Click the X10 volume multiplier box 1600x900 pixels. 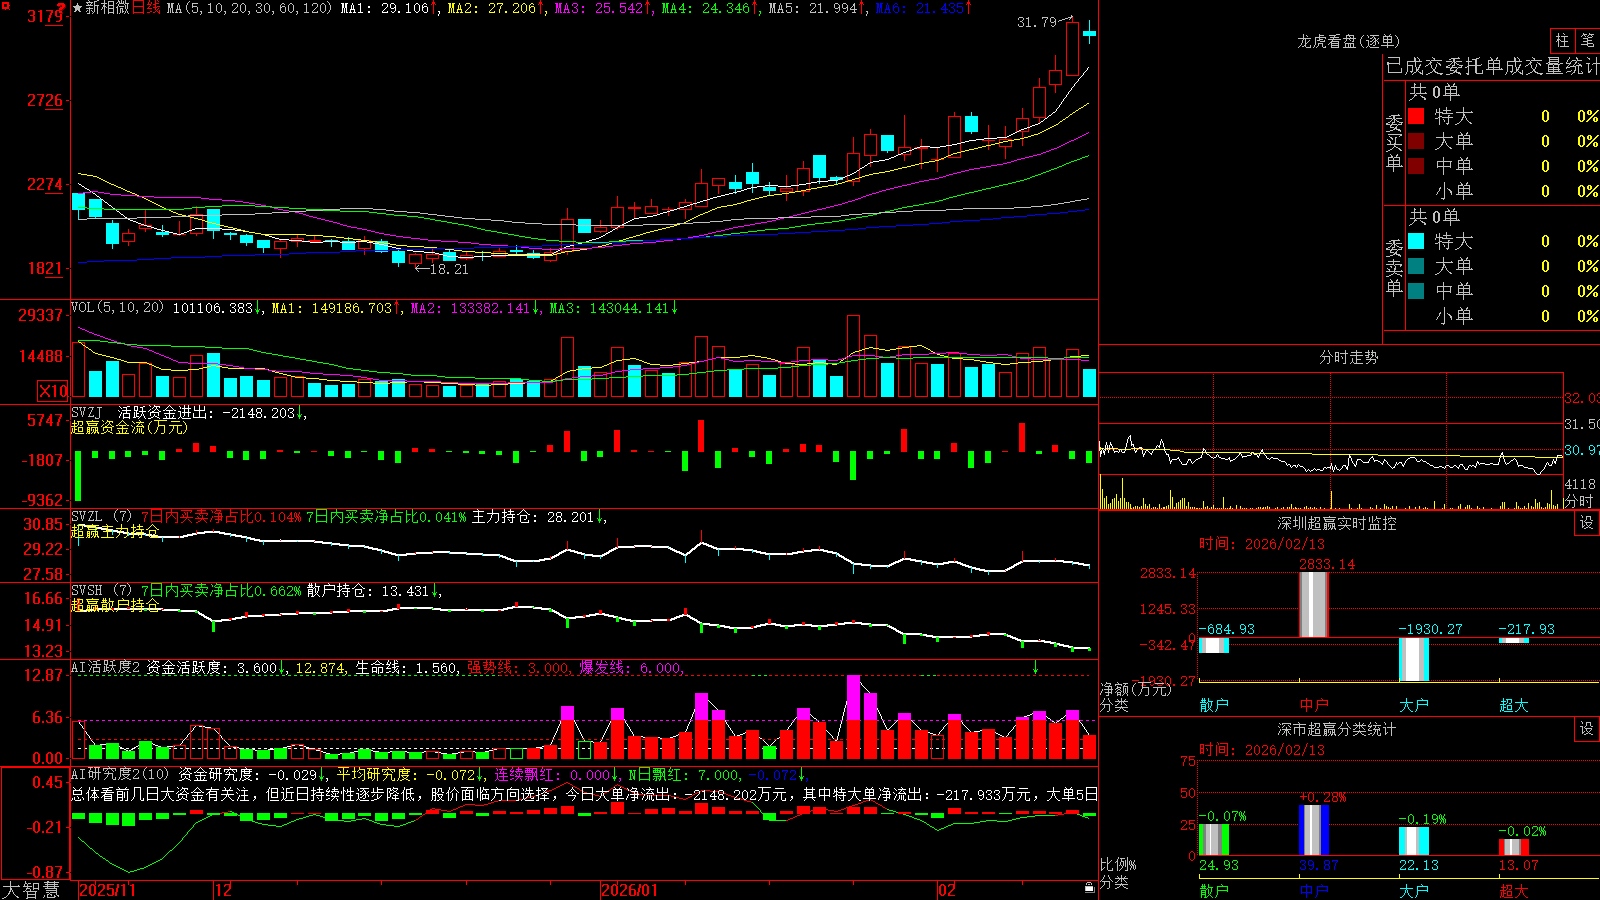53,391
